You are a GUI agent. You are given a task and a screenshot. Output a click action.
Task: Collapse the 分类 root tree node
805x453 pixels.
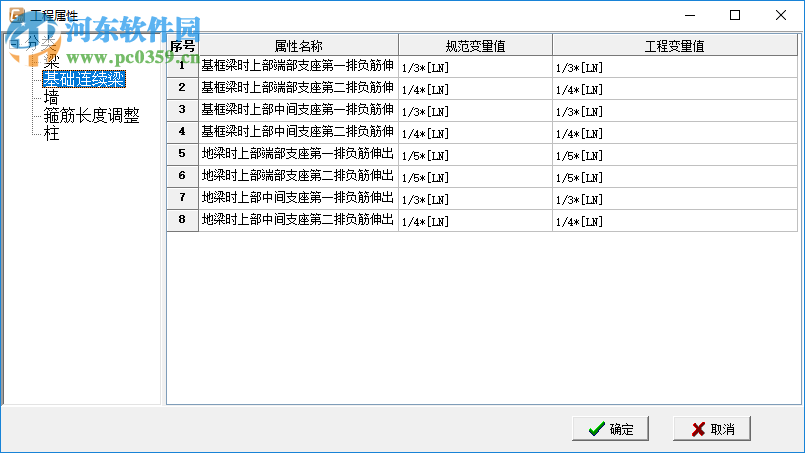pos(14,43)
